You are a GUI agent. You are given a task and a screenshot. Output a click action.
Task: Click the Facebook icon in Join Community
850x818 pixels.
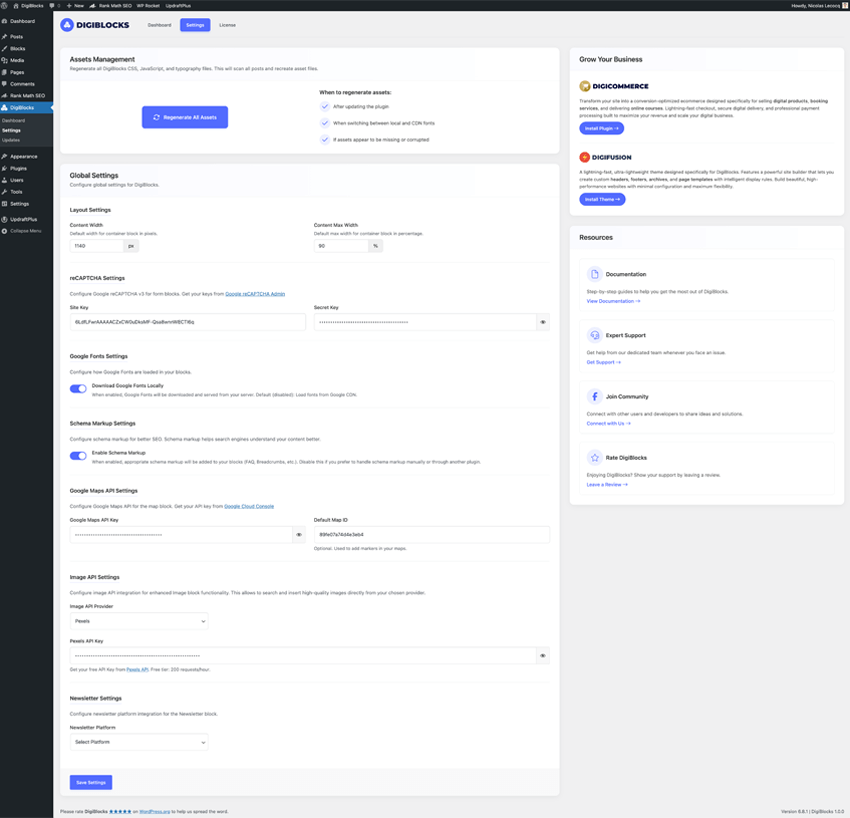click(595, 397)
